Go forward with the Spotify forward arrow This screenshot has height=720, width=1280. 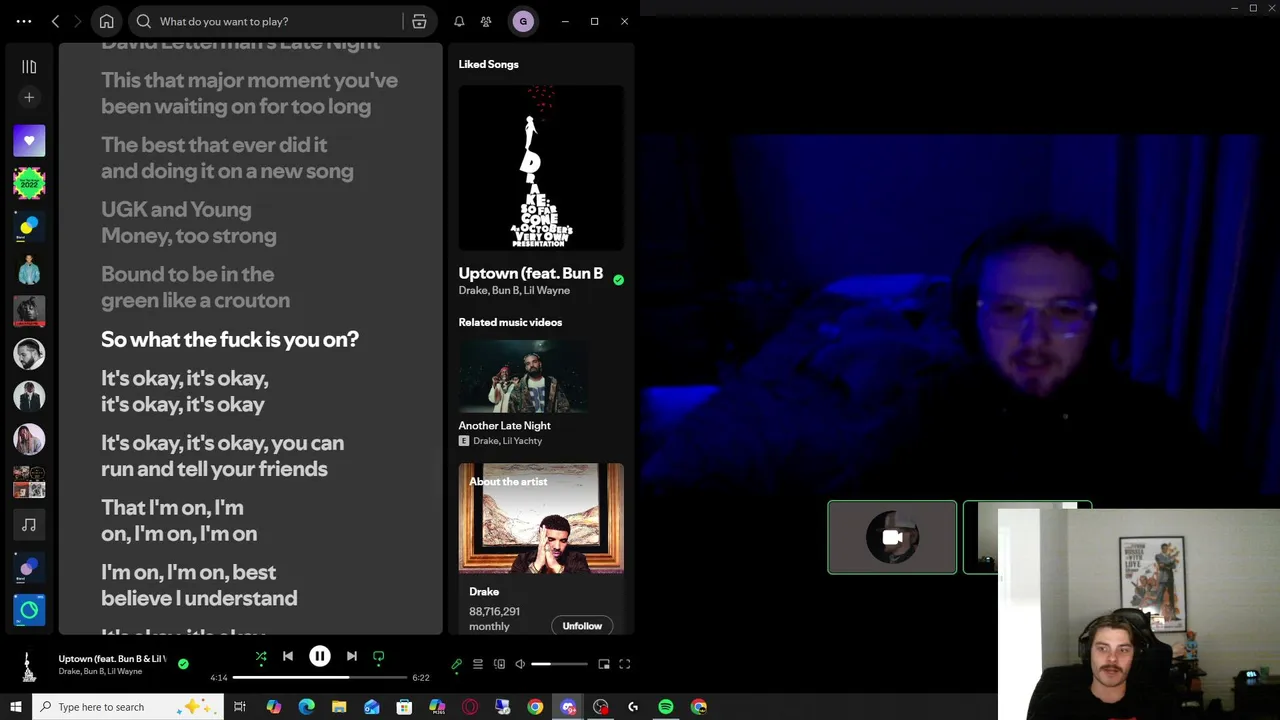77,21
